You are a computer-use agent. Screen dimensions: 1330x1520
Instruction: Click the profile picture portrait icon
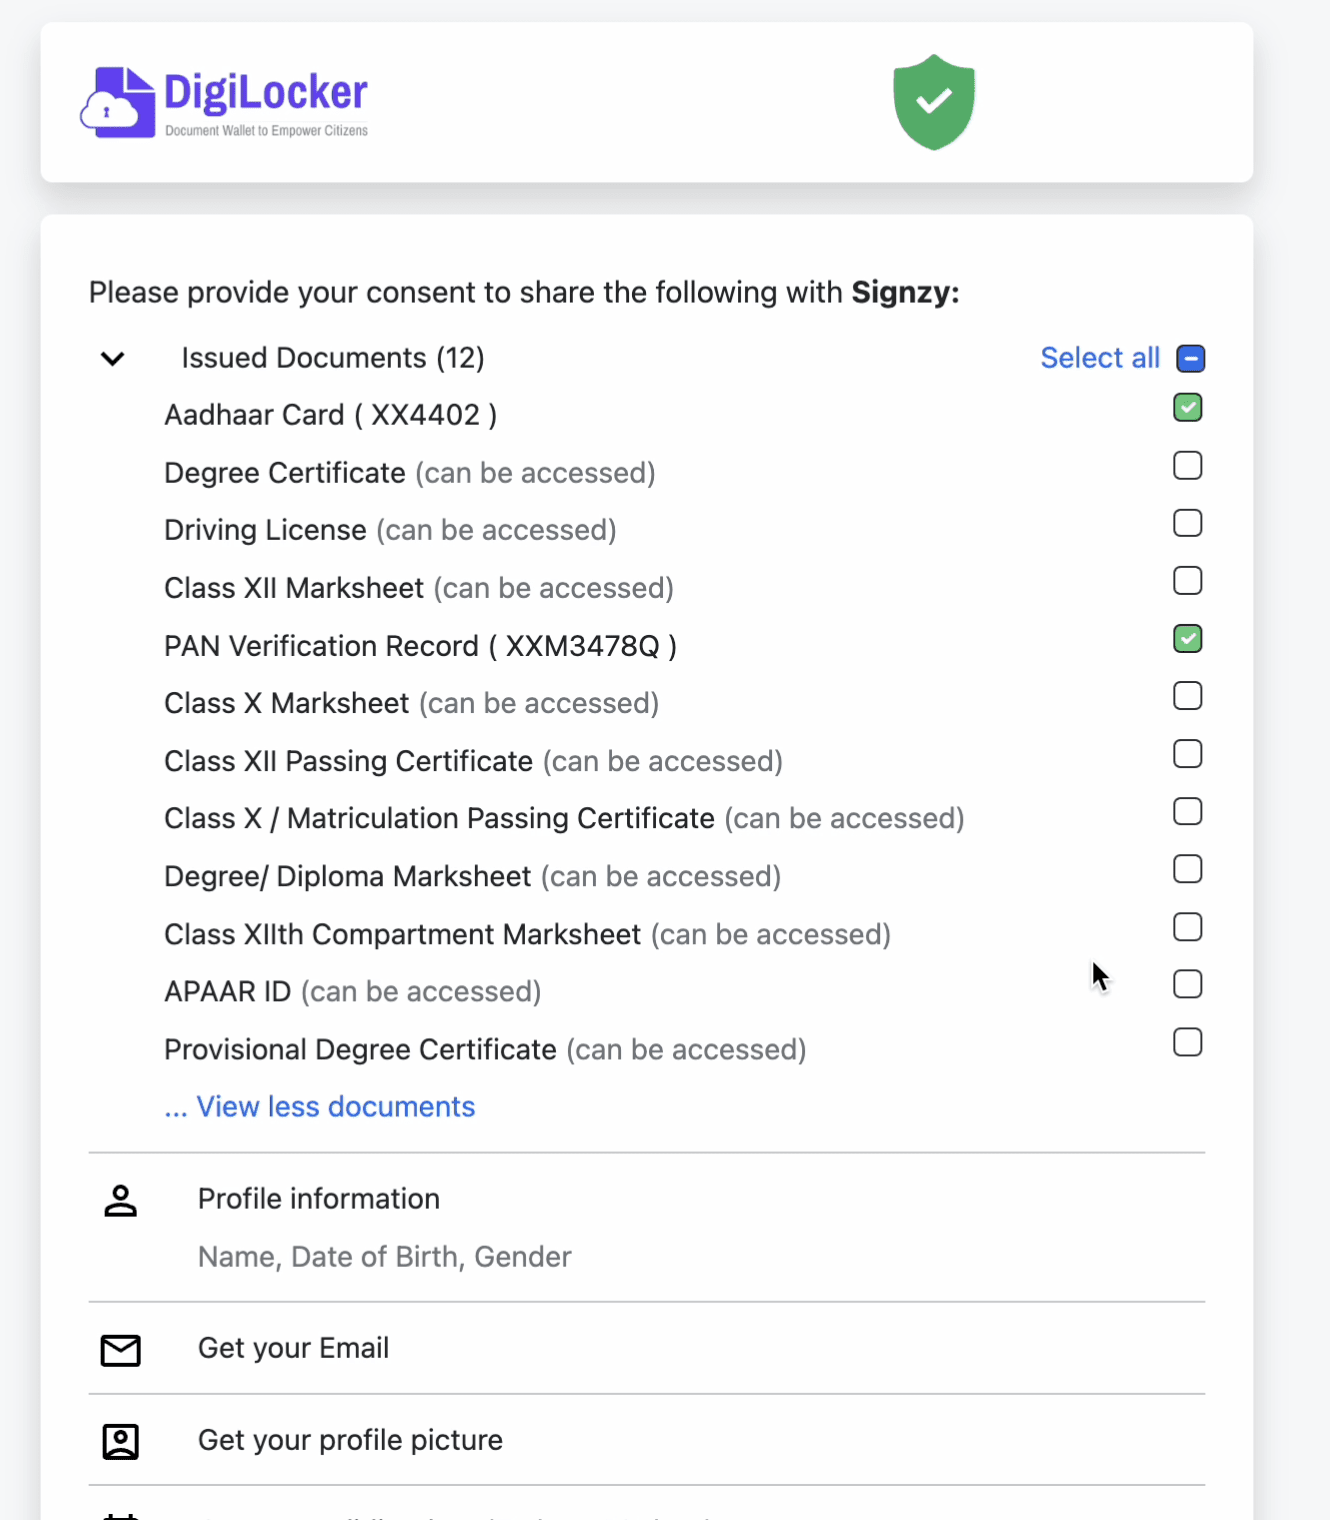(x=120, y=1441)
